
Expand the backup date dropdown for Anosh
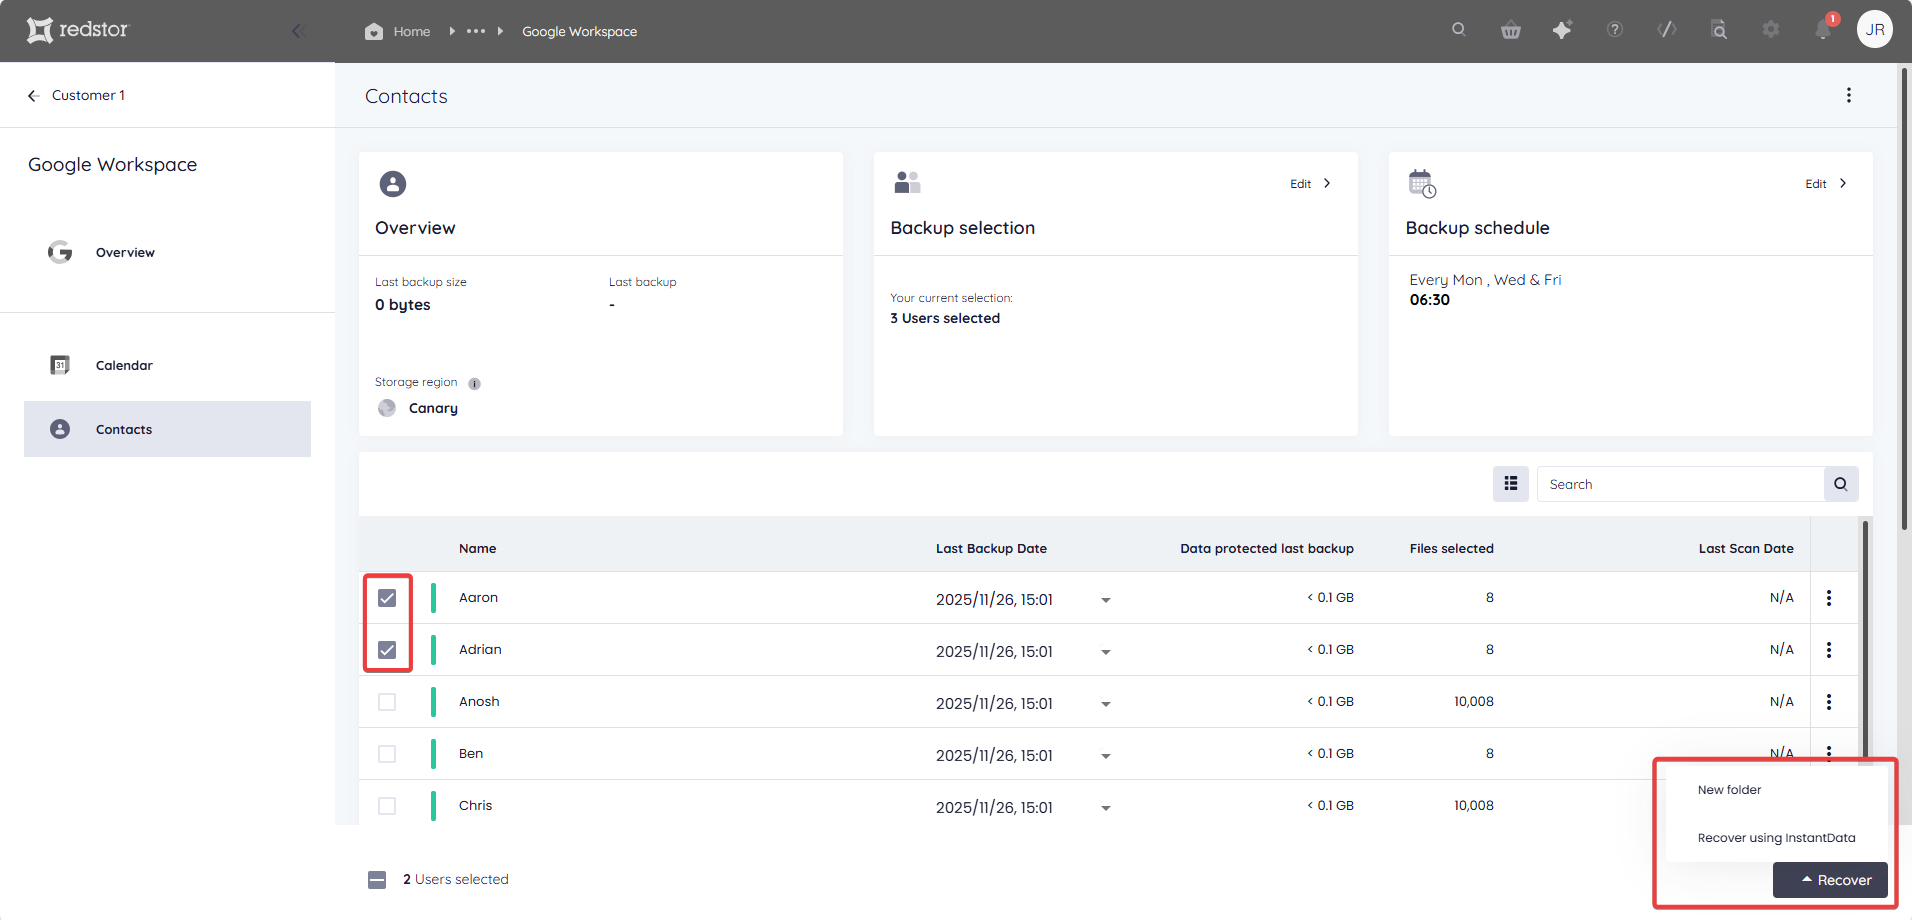pyautogui.click(x=1106, y=704)
